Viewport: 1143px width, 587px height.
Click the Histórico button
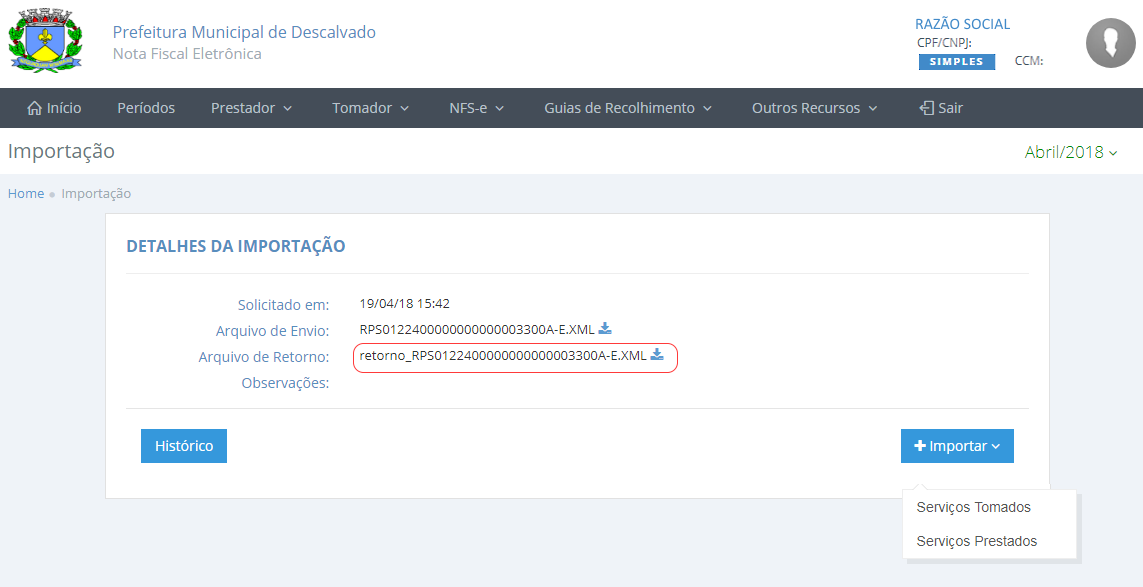[x=184, y=446]
